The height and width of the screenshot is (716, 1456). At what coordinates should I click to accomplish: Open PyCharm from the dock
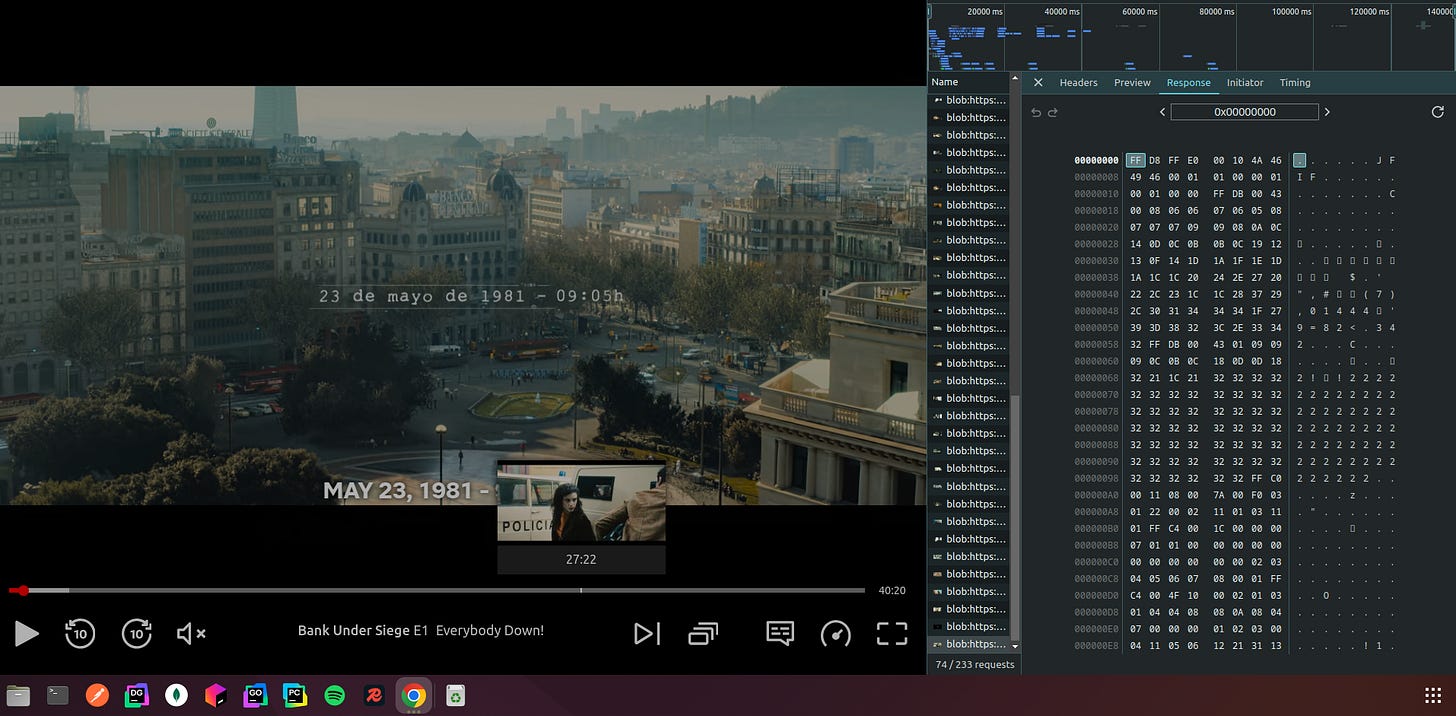pyautogui.click(x=295, y=695)
